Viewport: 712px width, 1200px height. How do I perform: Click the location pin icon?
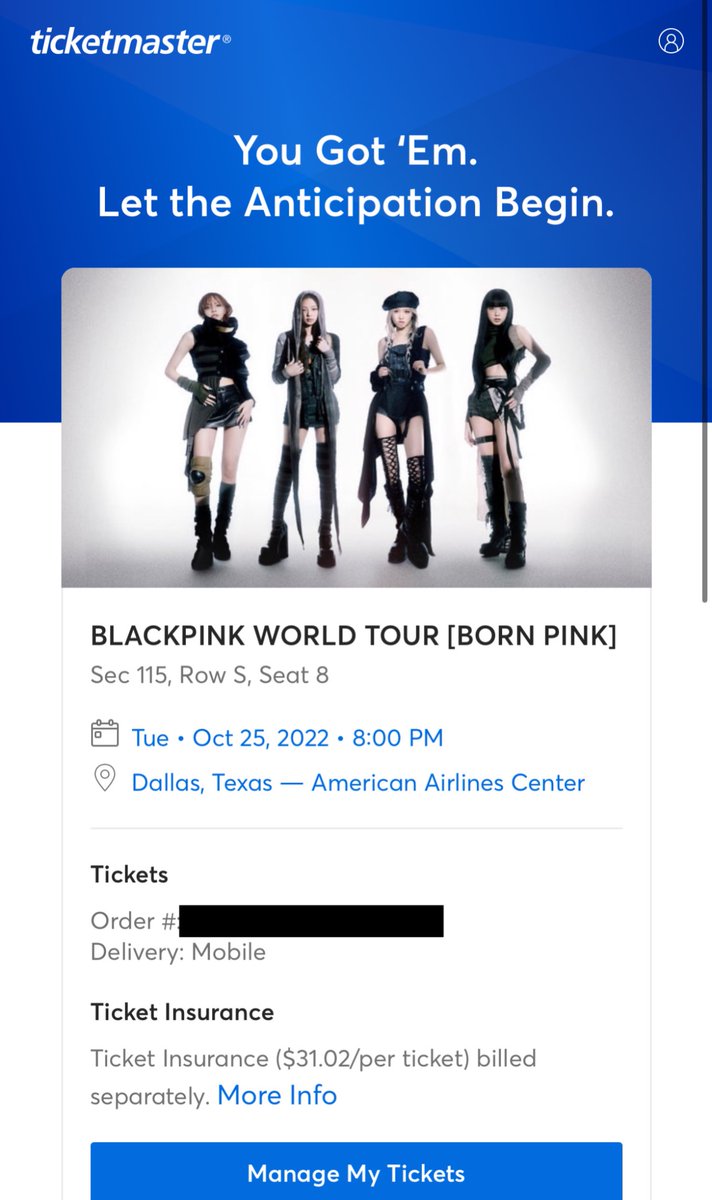105,779
